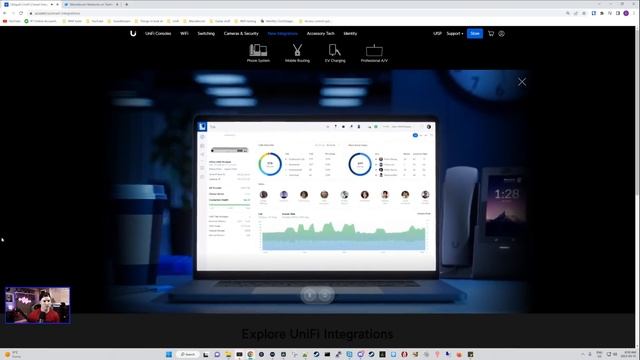
Task: Select the Phone System integration icon
Action: pyautogui.click(x=258, y=53)
